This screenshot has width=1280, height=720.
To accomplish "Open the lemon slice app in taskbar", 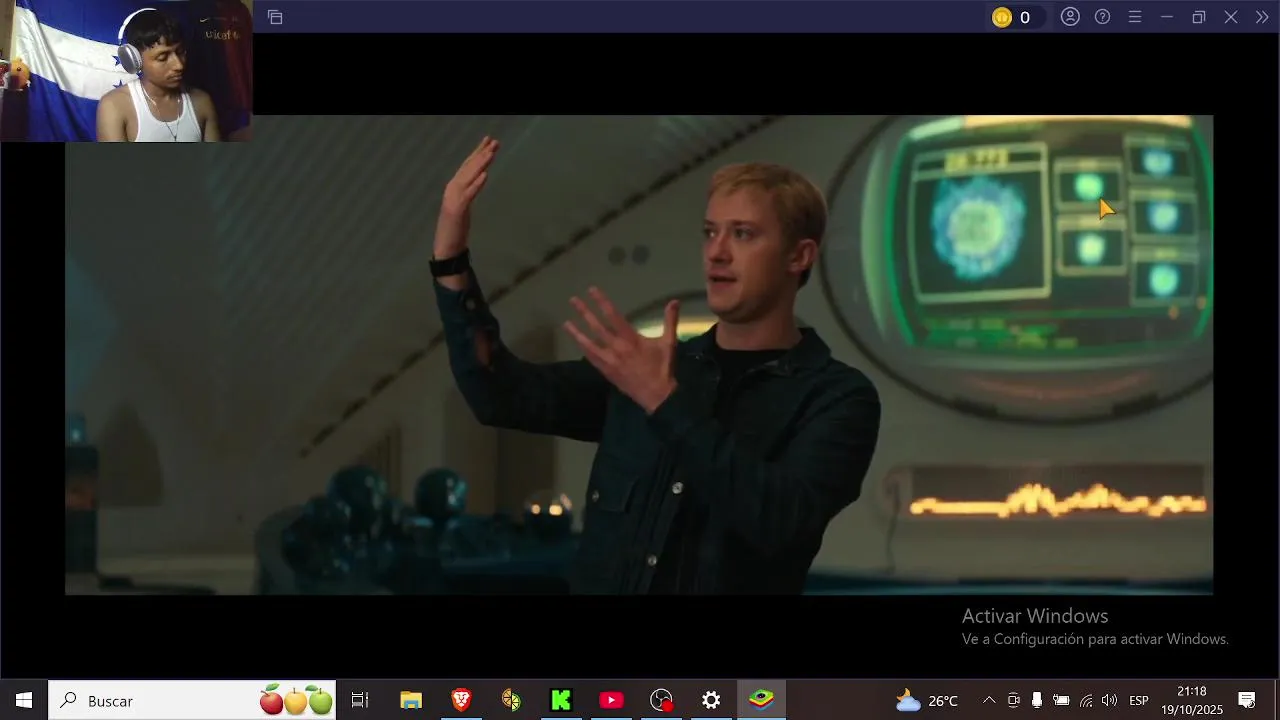I will (511, 700).
